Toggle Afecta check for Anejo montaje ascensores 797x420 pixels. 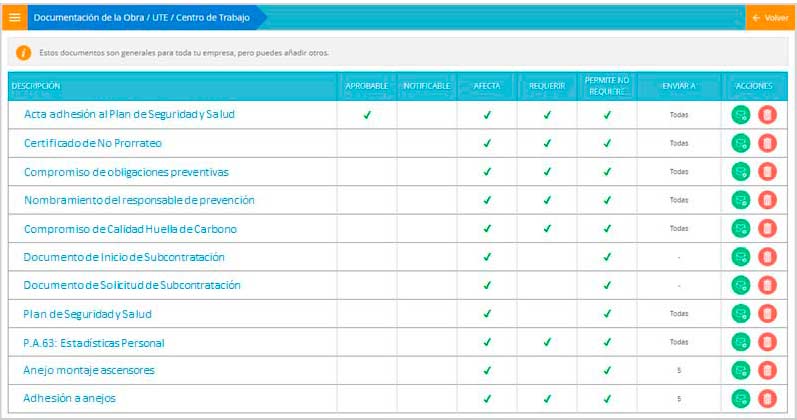[x=487, y=371]
